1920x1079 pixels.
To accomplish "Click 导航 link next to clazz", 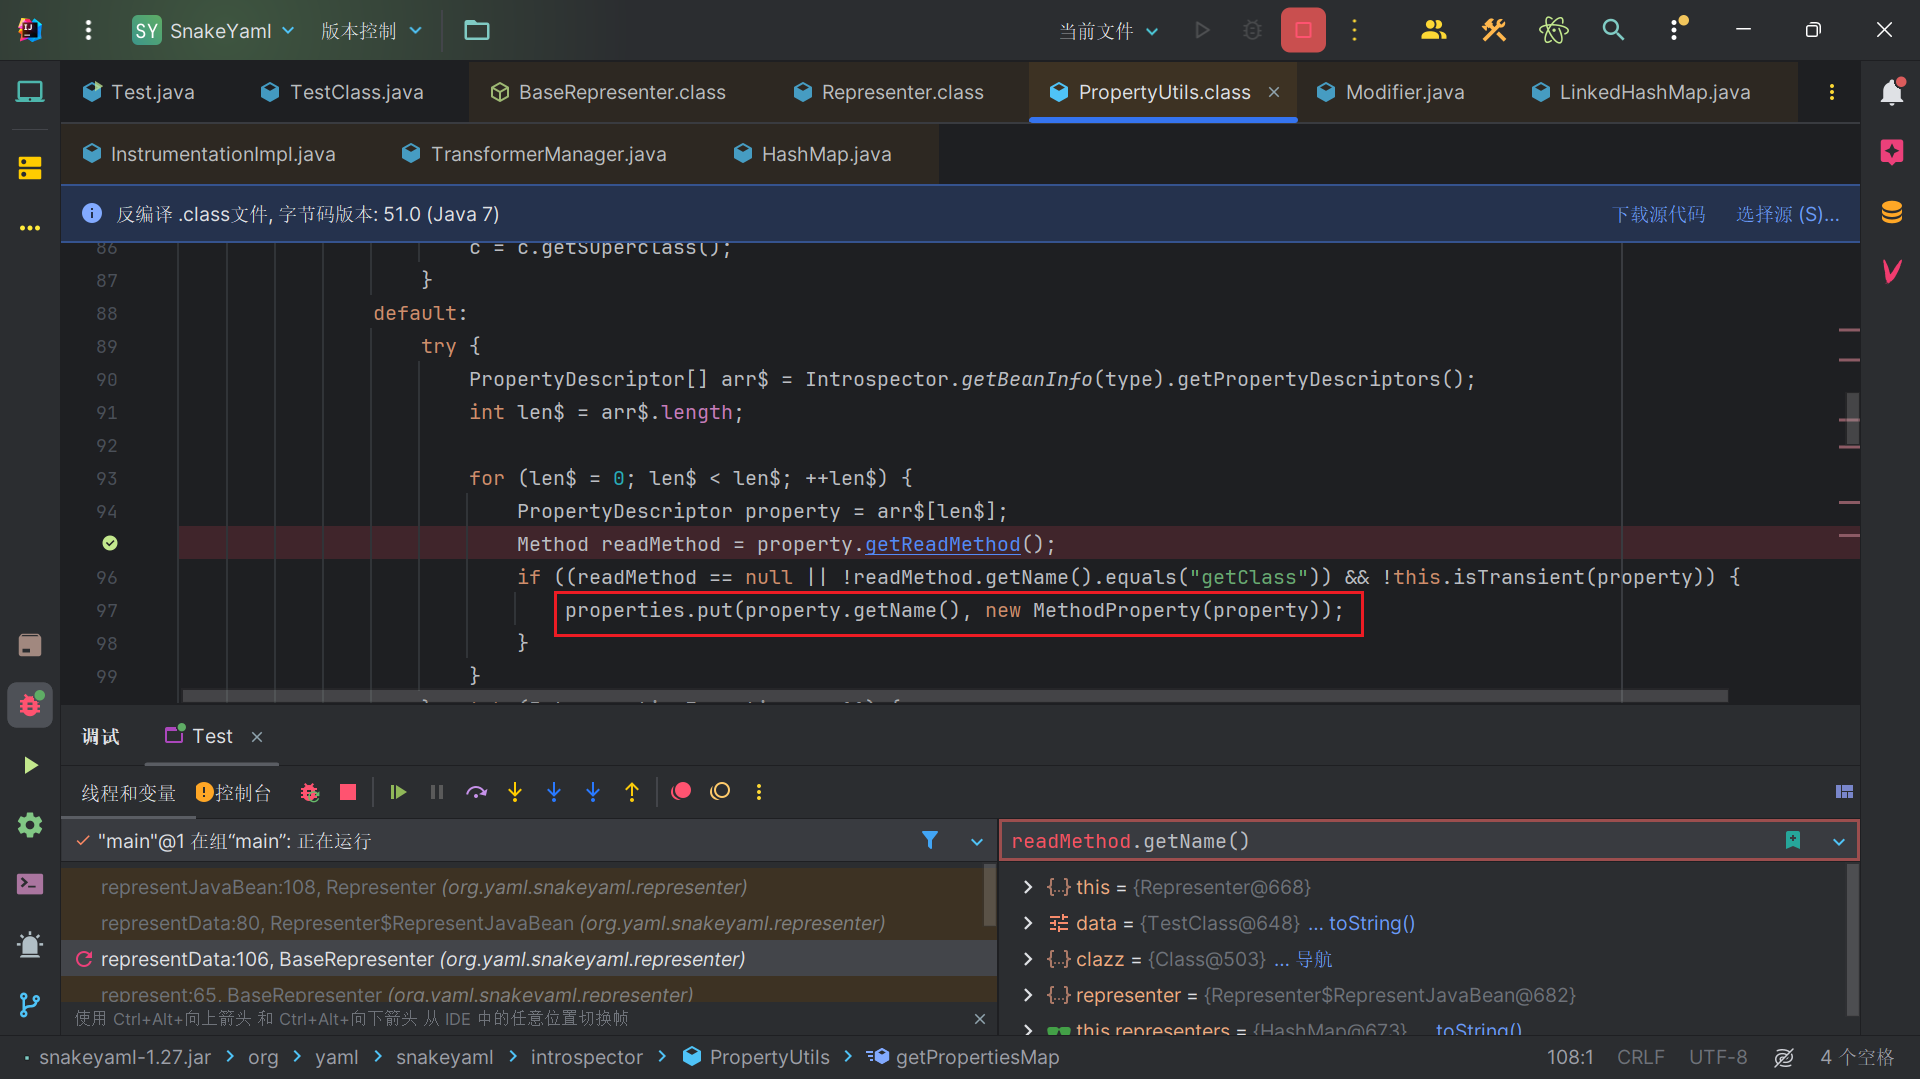I will tap(1314, 959).
